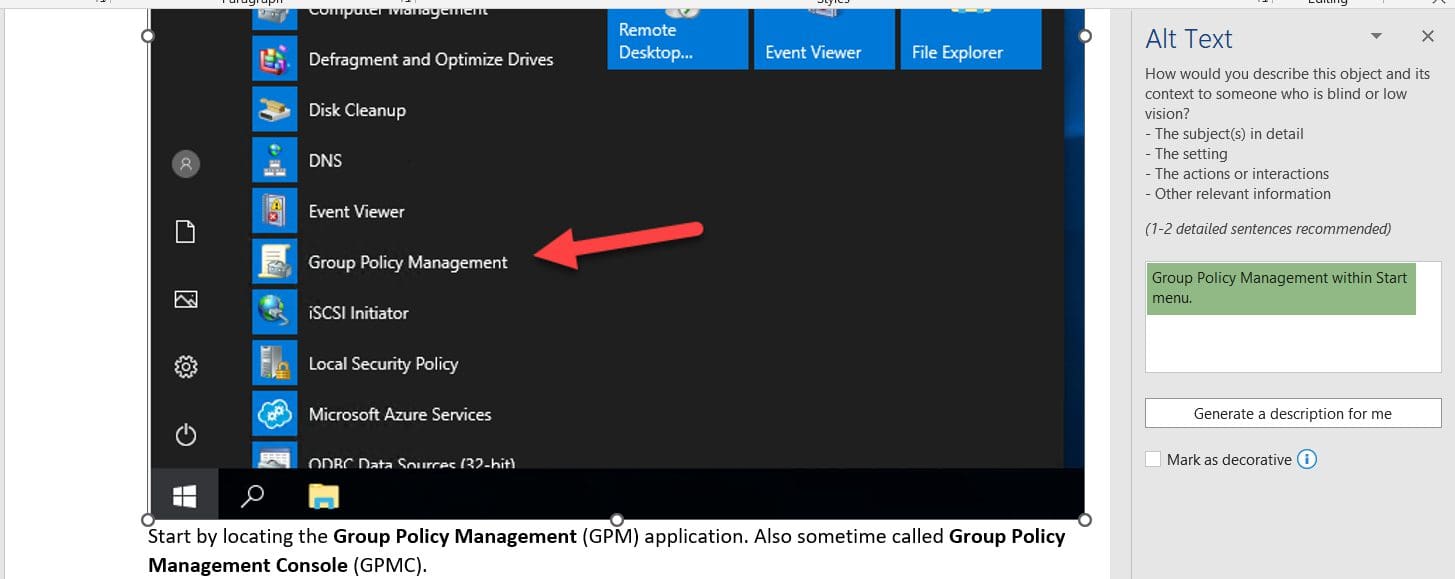Click the Event Viewer tile
This screenshot has height=579, width=1455.
[x=824, y=39]
